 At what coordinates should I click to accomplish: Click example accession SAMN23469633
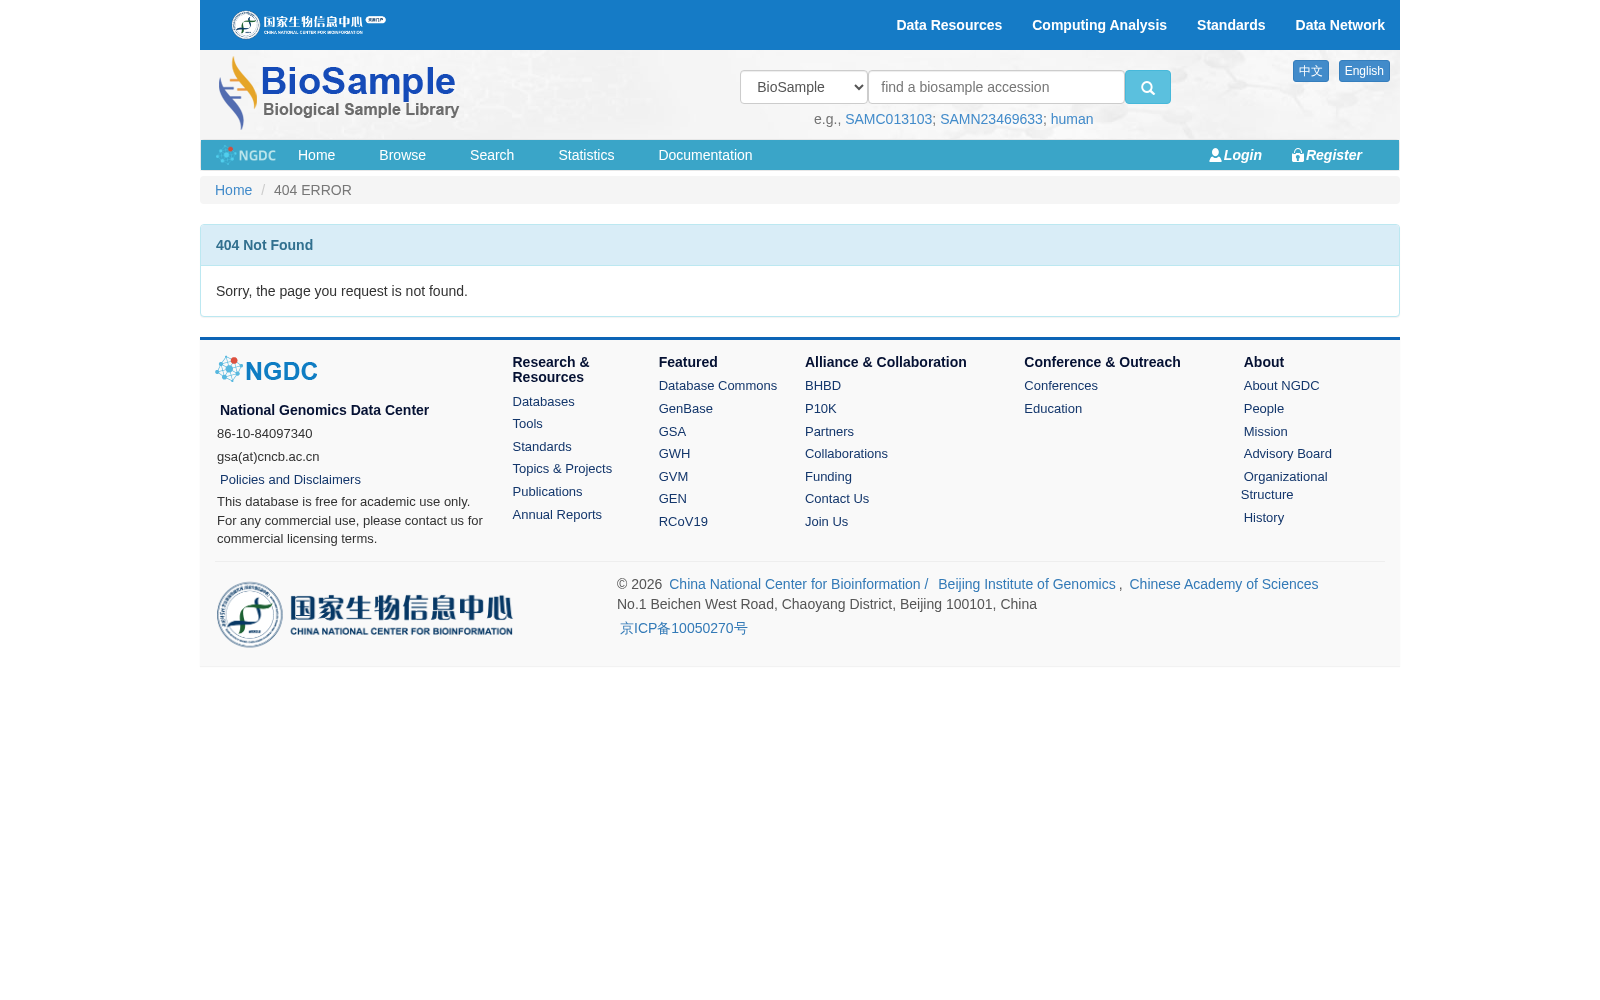(991, 119)
